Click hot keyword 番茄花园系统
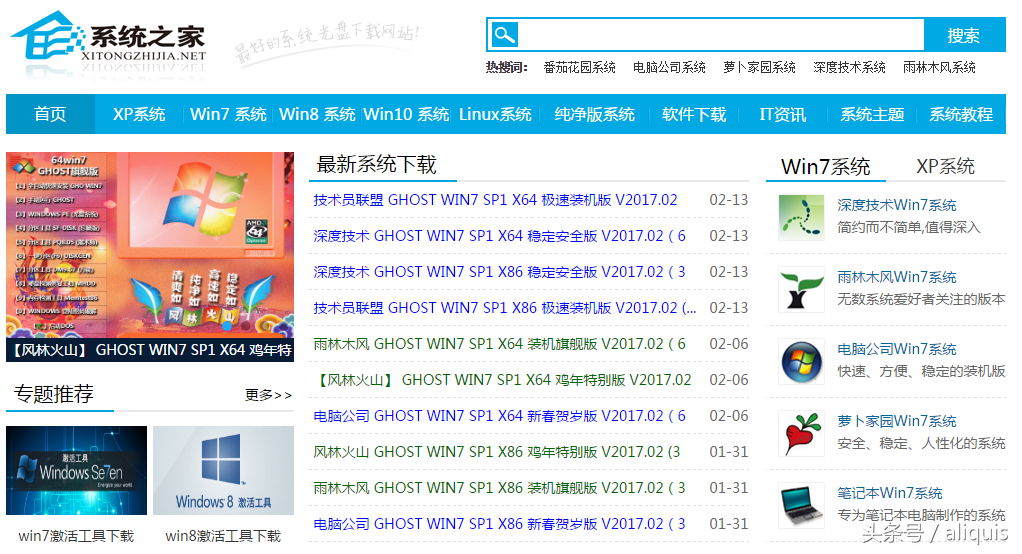The height and width of the screenshot is (554, 1022). 579,67
